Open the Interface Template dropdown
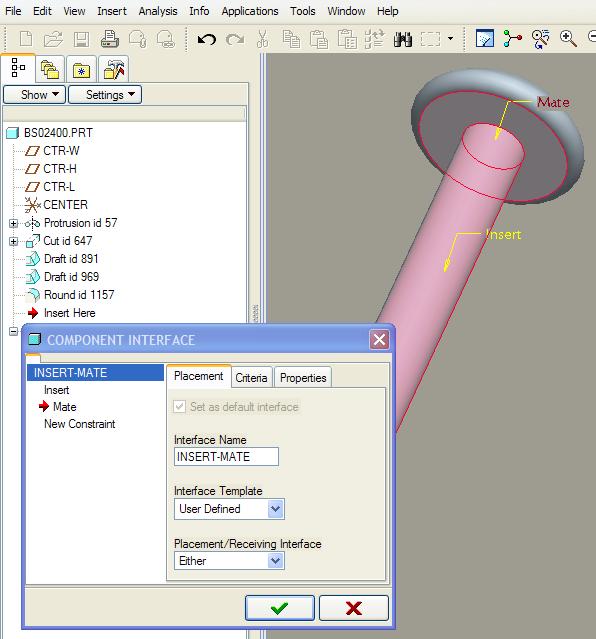Screen dimensions: 596x639 pyautogui.click(x=229, y=509)
